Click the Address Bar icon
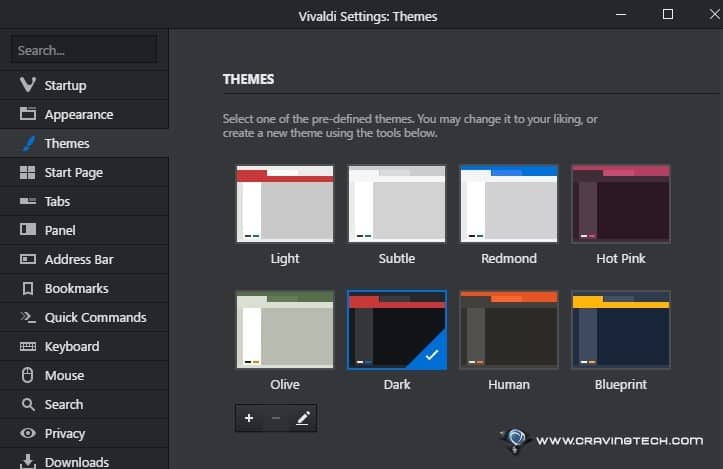The image size is (723, 469). coord(28,259)
